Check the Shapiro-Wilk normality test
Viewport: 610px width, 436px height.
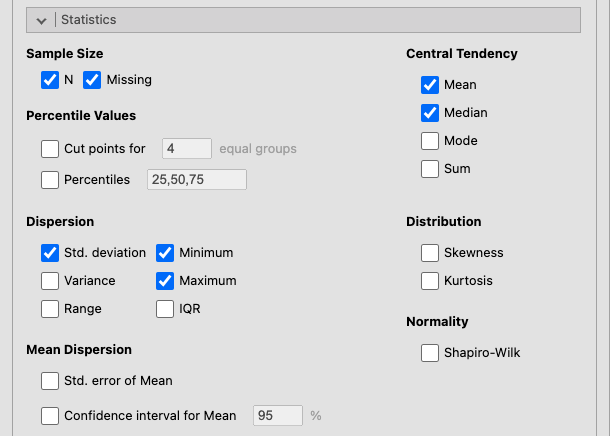pos(430,353)
